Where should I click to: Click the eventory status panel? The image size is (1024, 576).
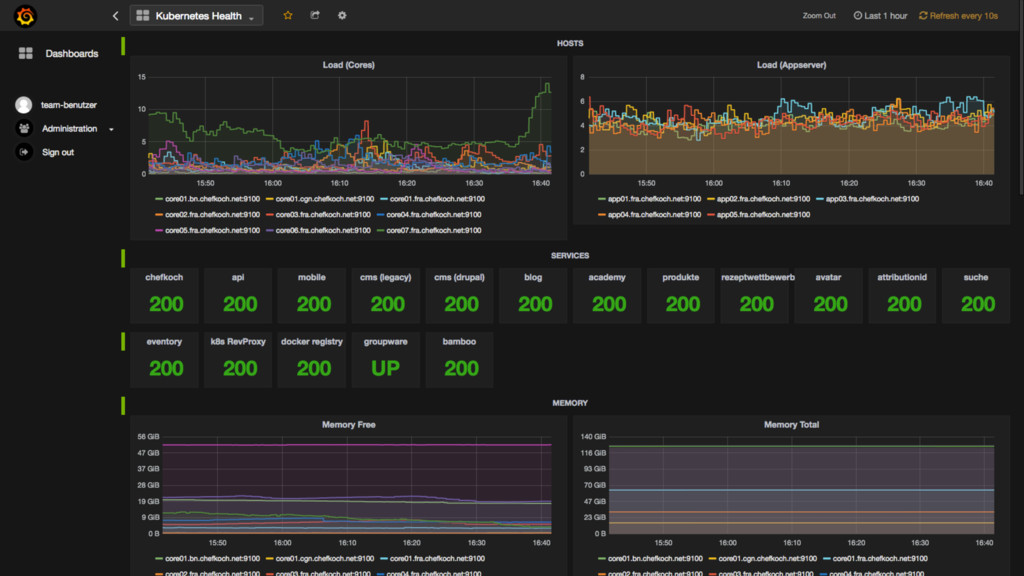(x=164, y=360)
